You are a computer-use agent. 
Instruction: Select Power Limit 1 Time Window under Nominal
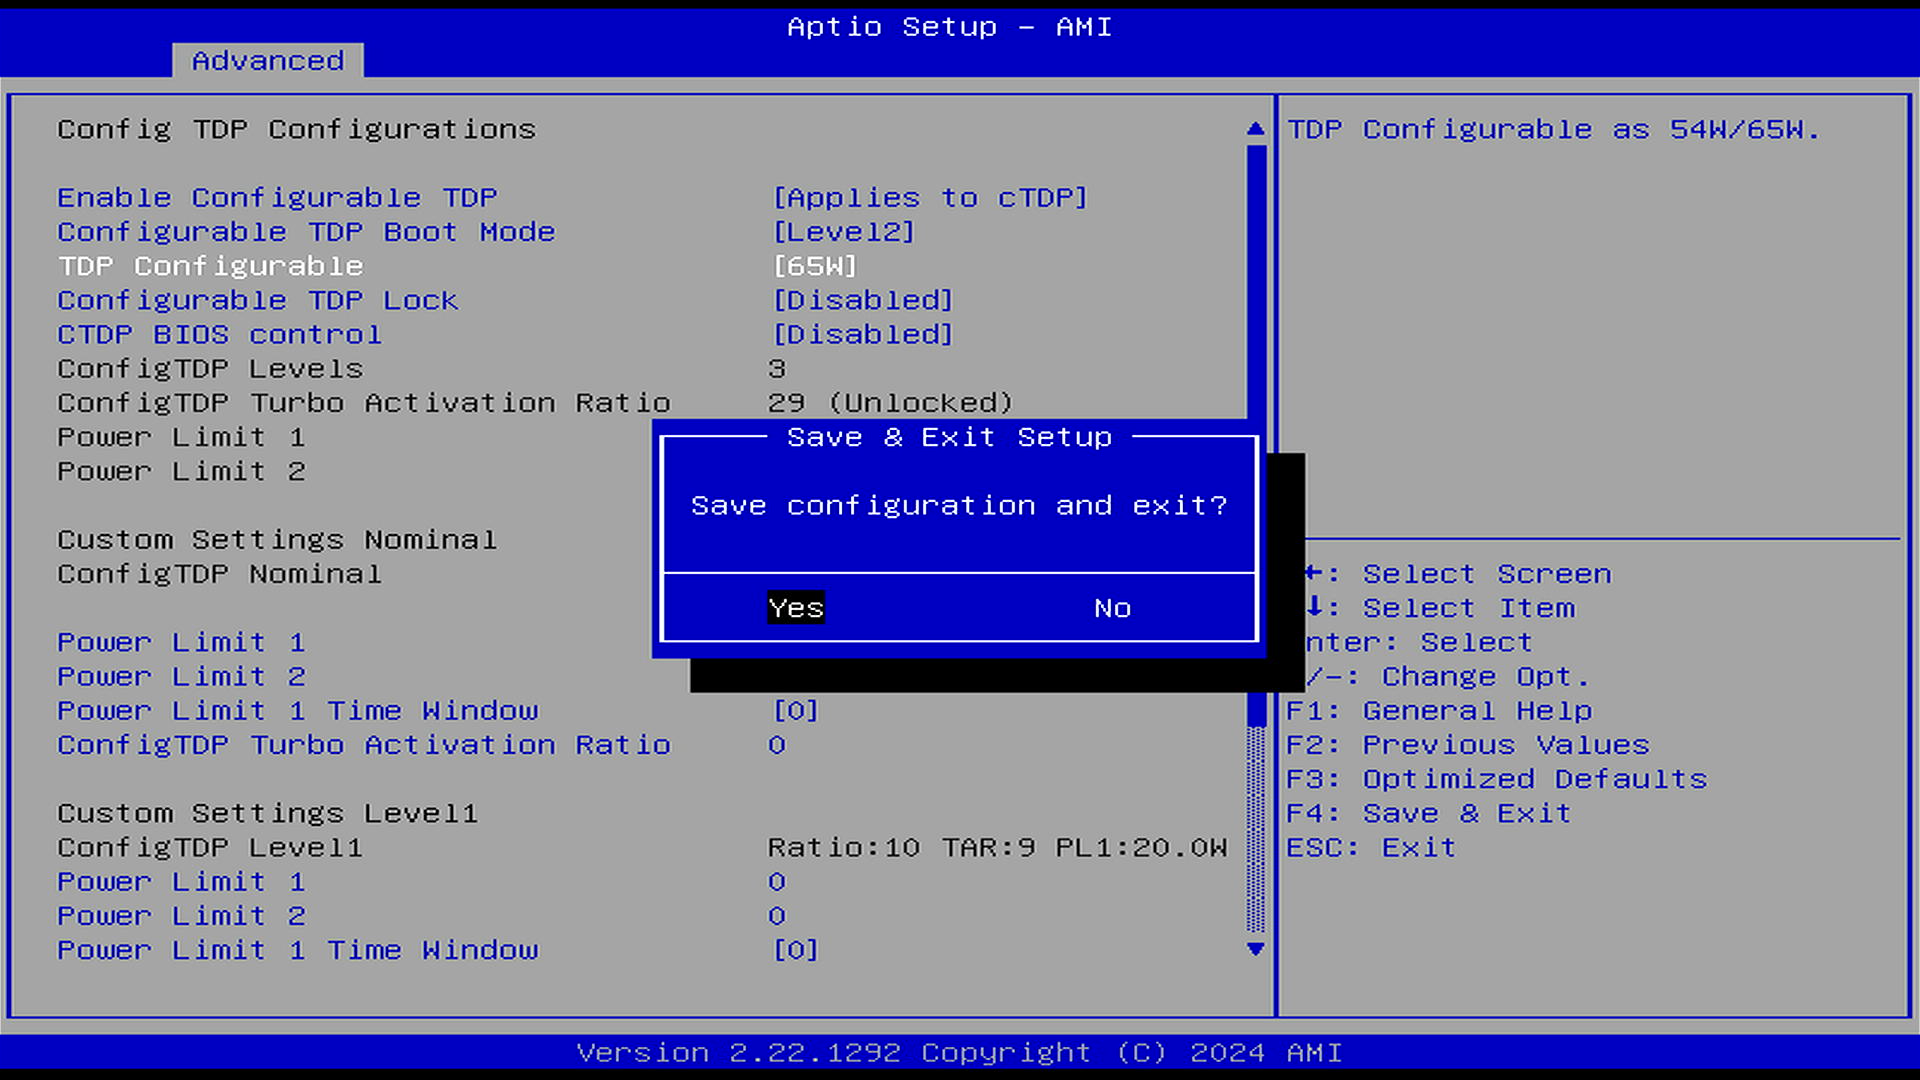click(x=297, y=711)
